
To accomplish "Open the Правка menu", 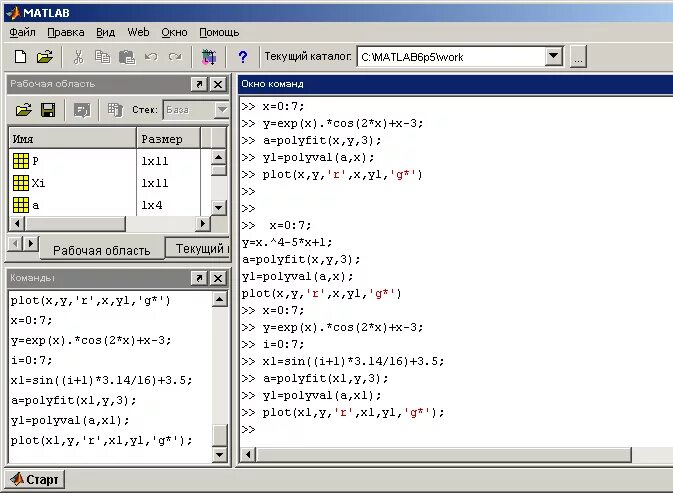I will coord(66,32).
